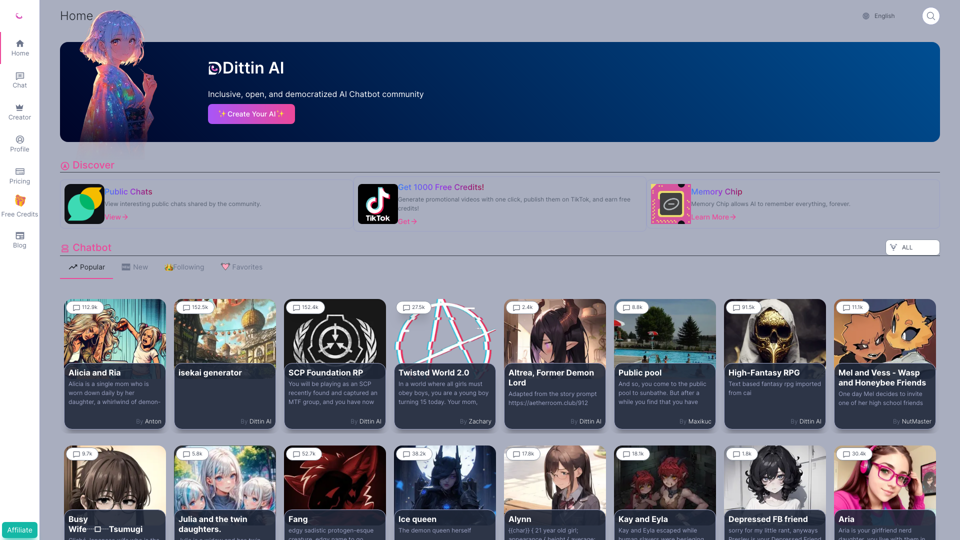Click the 152.4k chat count on SCP Foundation RP
Screen dimensions: 960x540
[306, 307]
